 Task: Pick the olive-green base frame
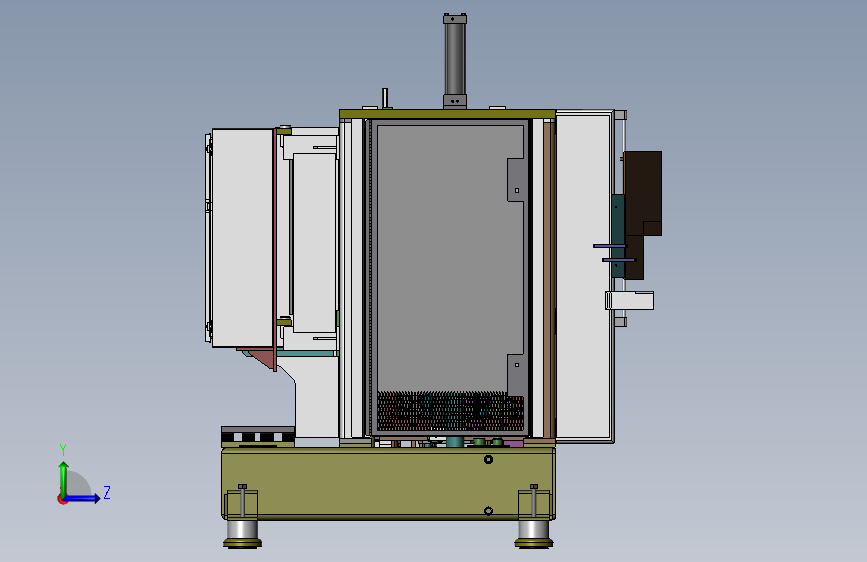[388, 483]
